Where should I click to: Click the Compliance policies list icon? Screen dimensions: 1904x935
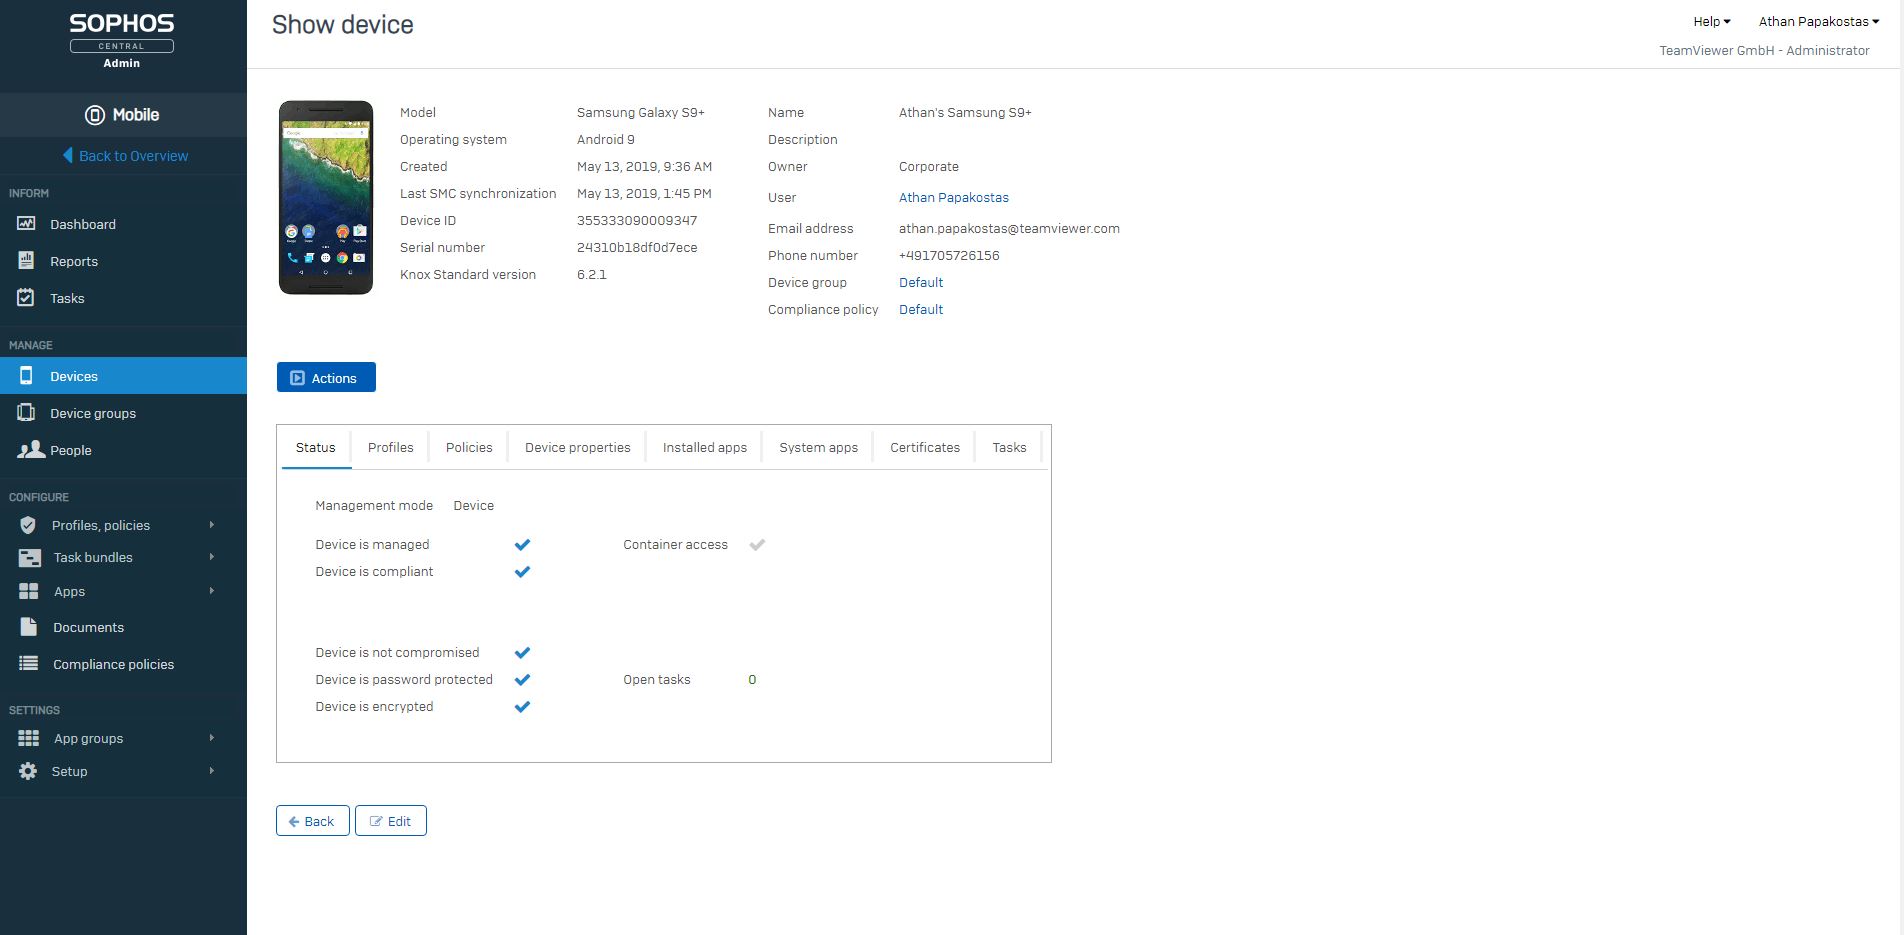point(29,664)
